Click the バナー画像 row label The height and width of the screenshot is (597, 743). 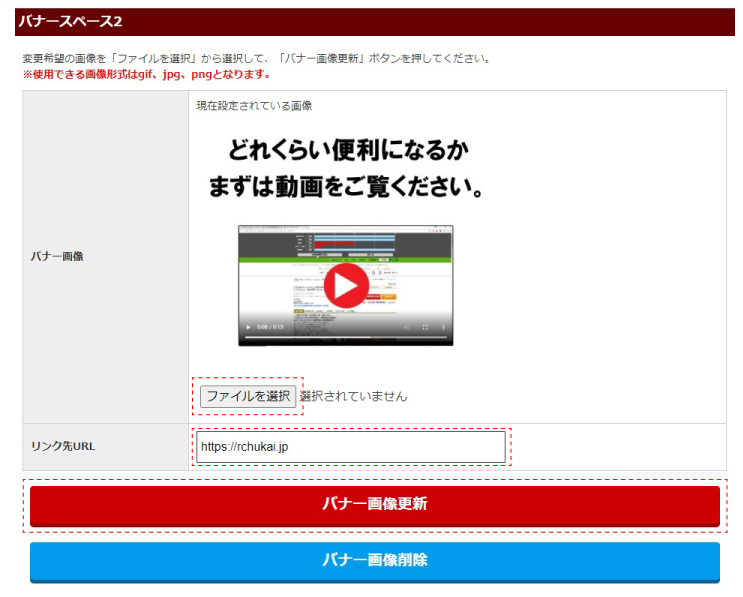click(58, 256)
